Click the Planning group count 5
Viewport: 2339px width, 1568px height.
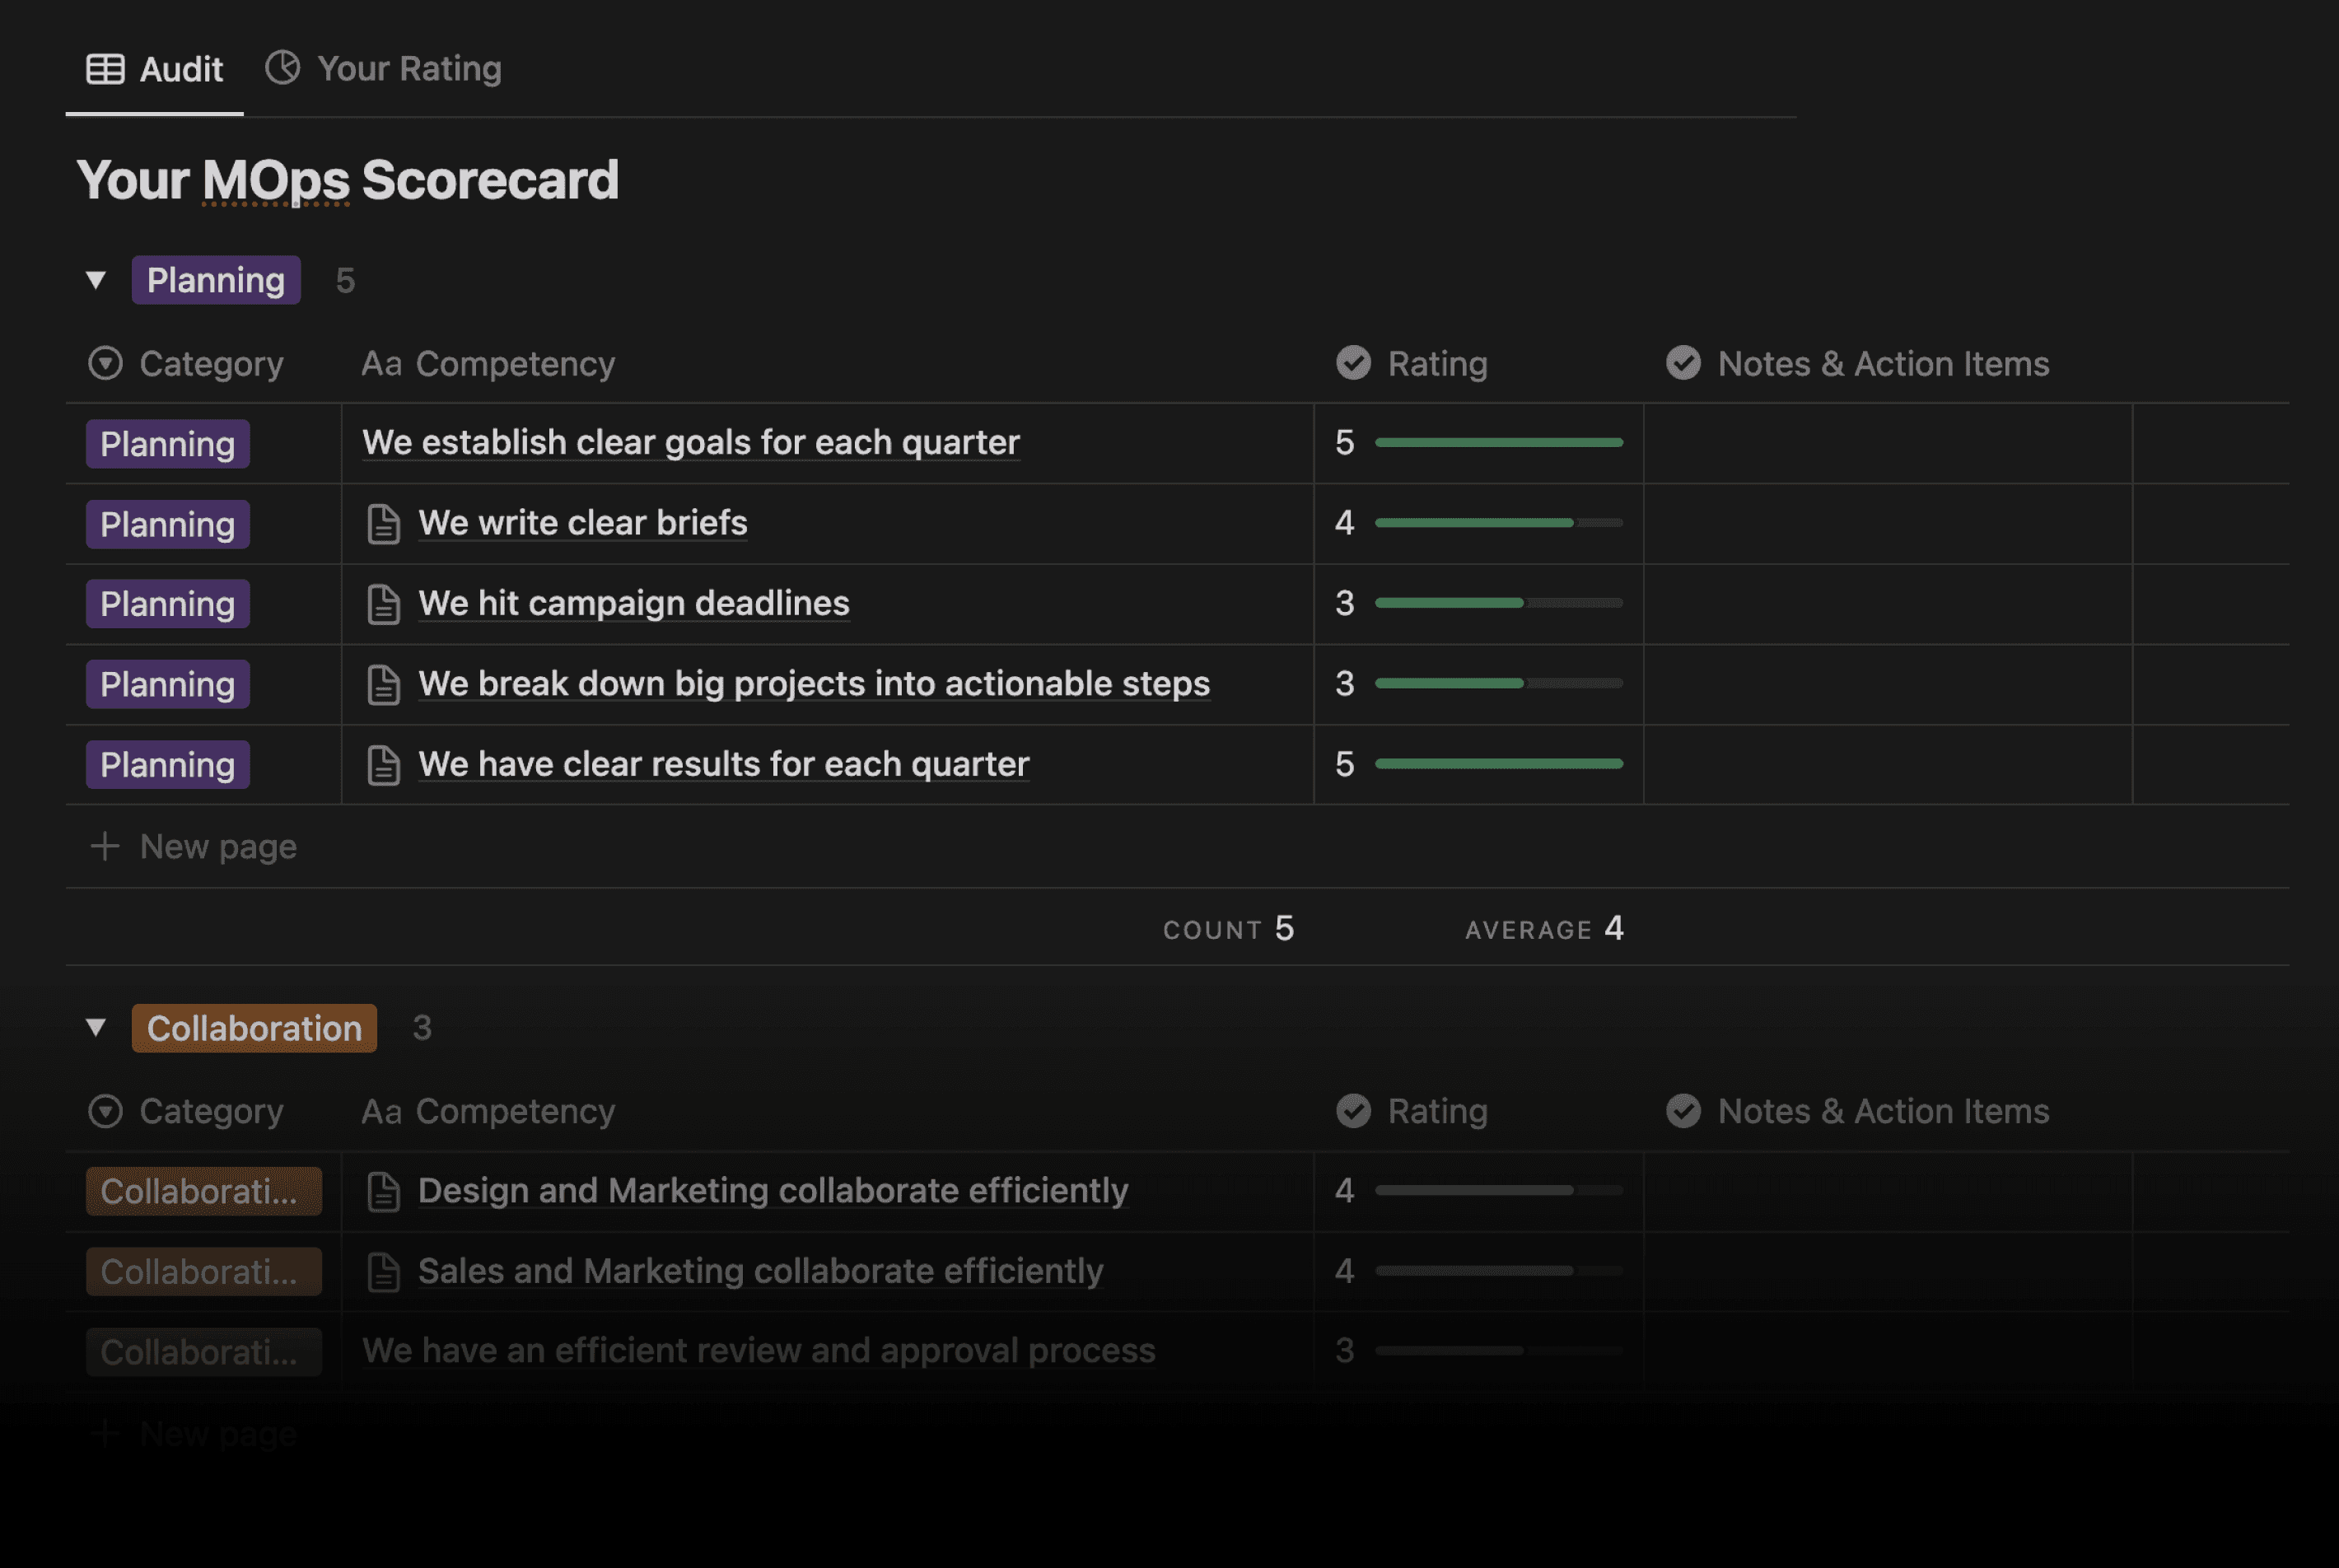[345, 281]
